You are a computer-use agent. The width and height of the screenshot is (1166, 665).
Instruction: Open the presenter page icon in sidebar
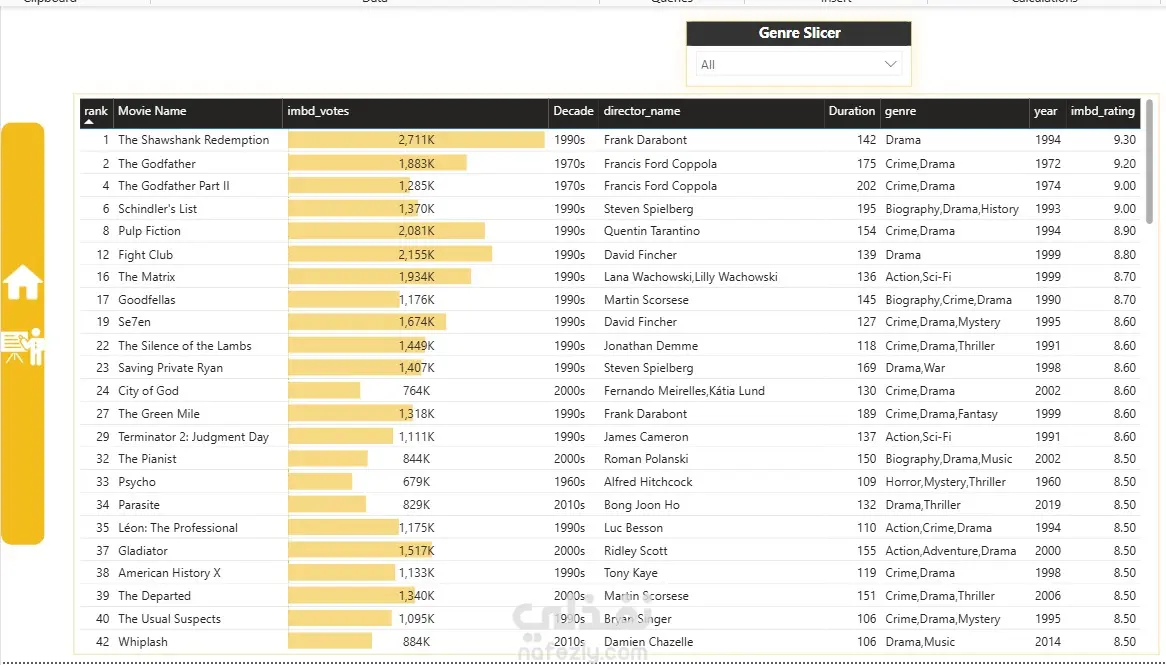tap(22, 347)
